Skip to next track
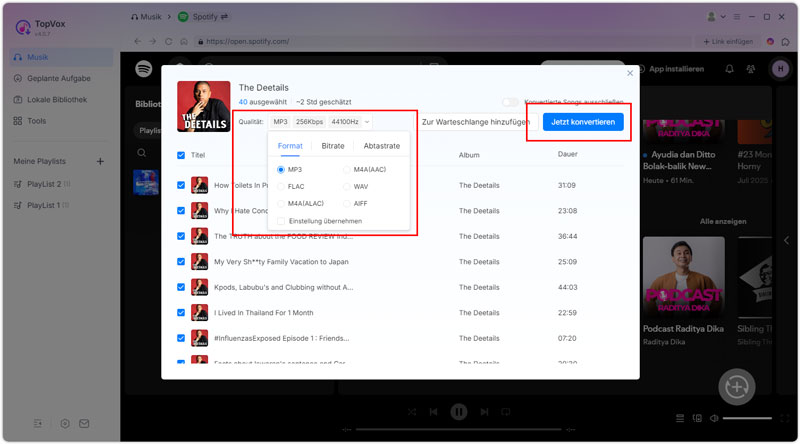800x444 pixels. (484, 412)
